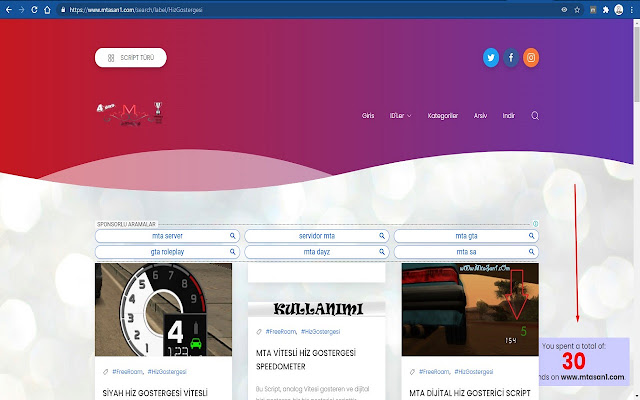Go back with the browser back arrow
This screenshot has width=640, height=400.
coord(9,10)
